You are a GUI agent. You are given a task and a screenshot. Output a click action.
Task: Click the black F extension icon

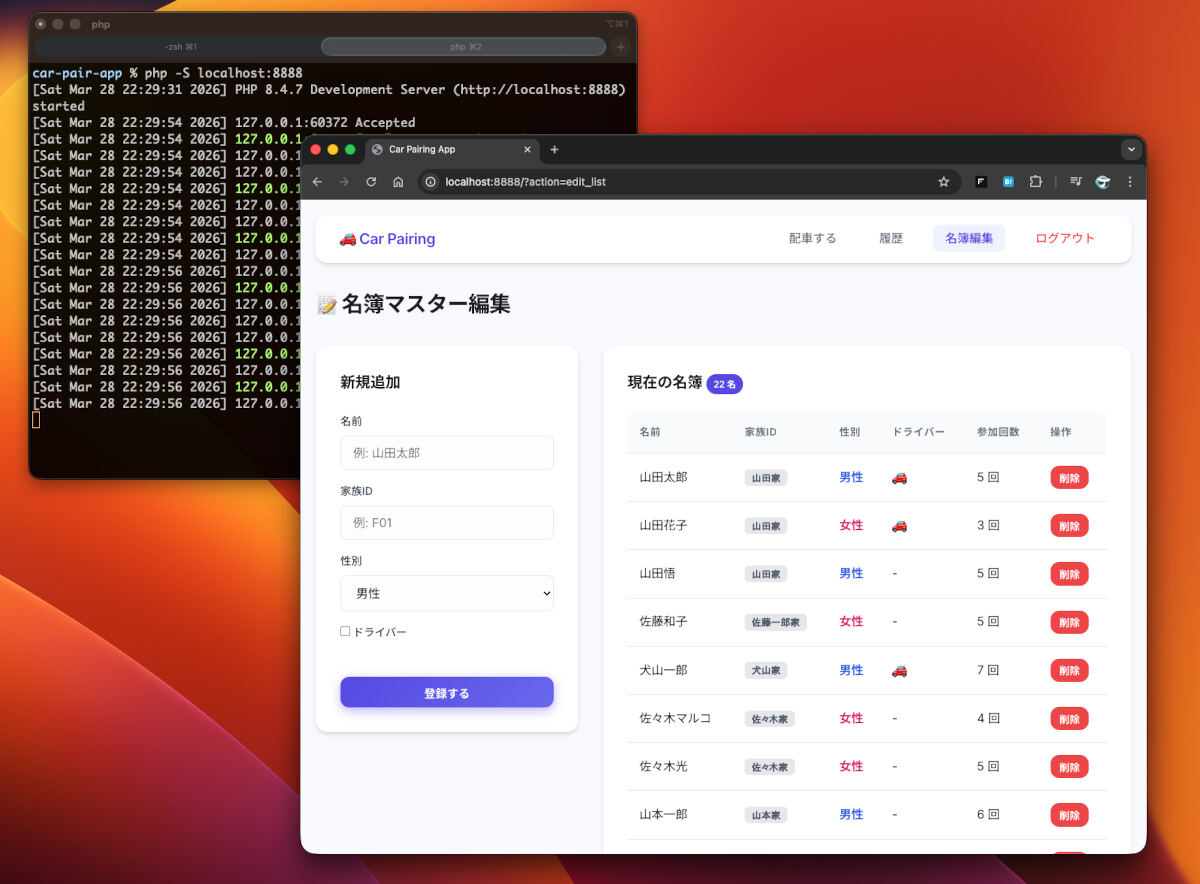tap(982, 182)
